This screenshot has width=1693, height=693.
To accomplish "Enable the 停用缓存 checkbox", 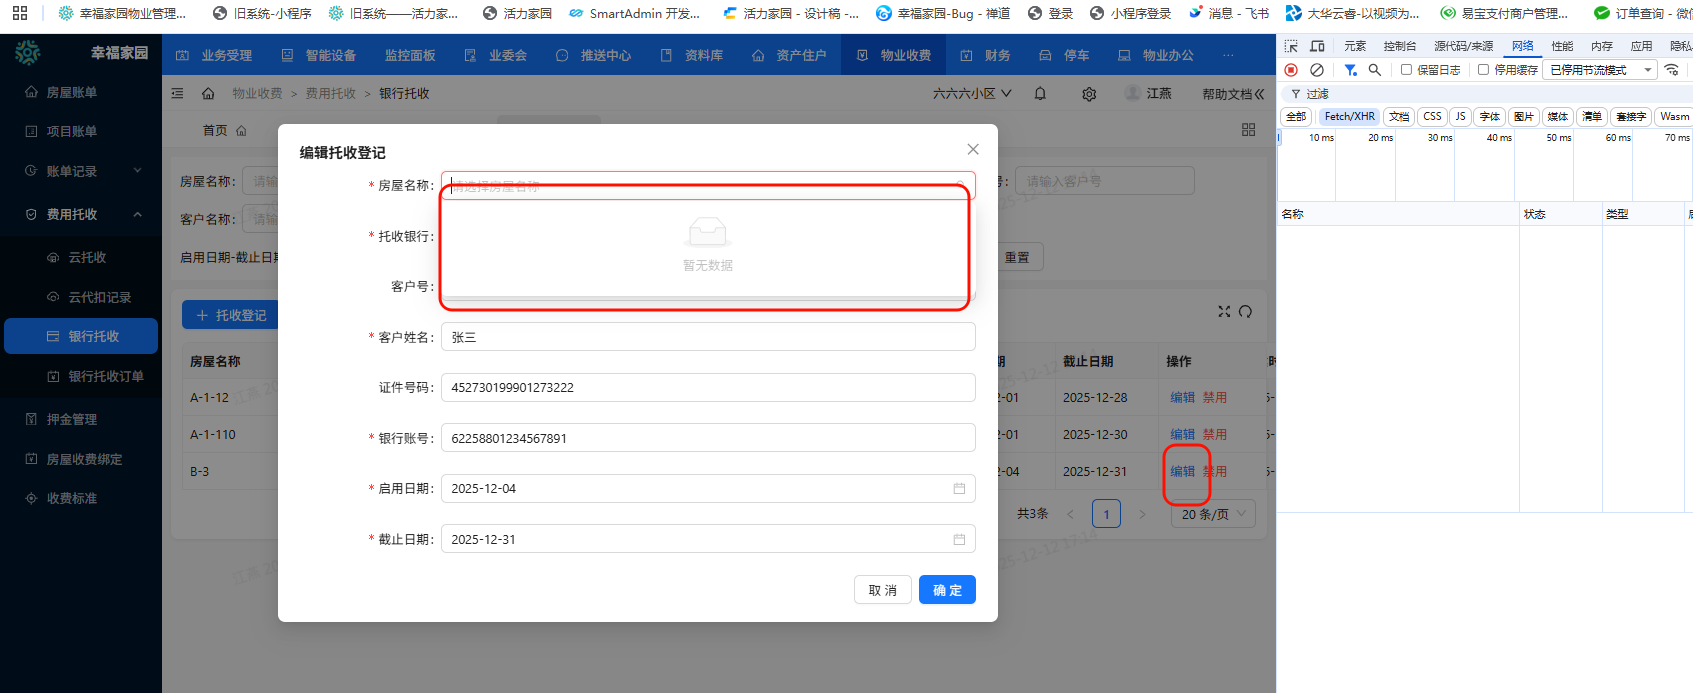I will (x=1483, y=70).
